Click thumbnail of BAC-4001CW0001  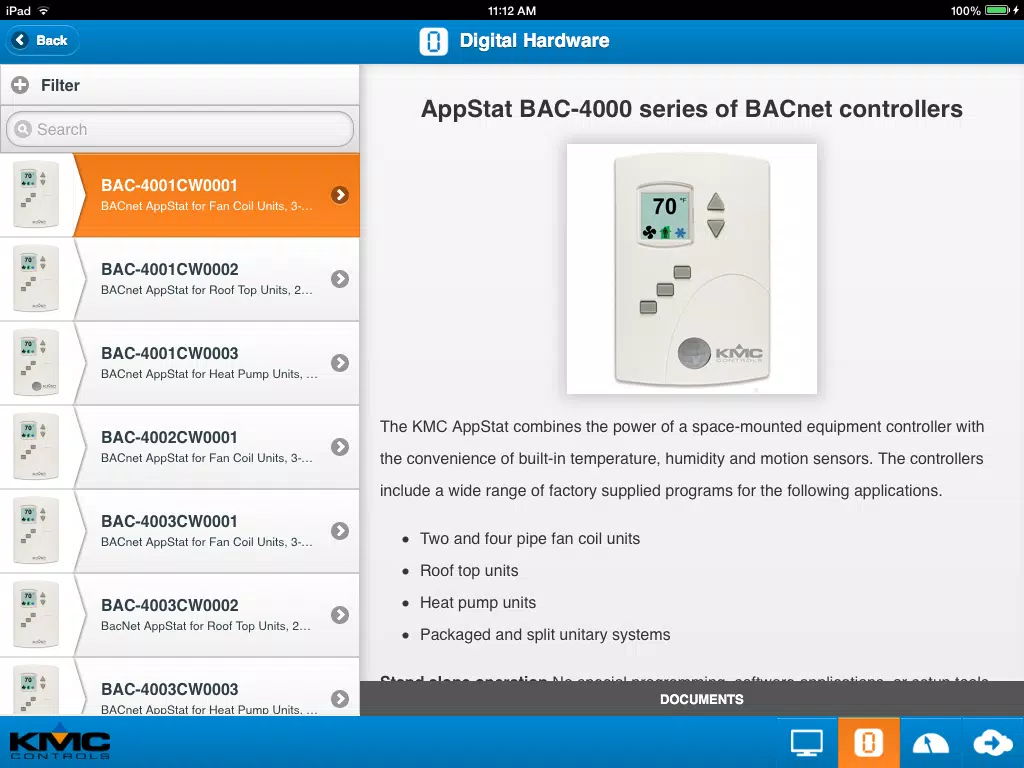(37, 195)
